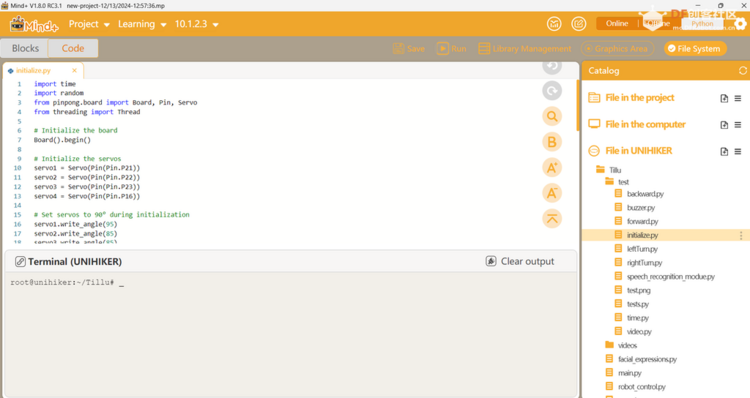Screen dimensions: 750x398
Task: Click the redo arrow icon in editor
Action: pos(552,90)
